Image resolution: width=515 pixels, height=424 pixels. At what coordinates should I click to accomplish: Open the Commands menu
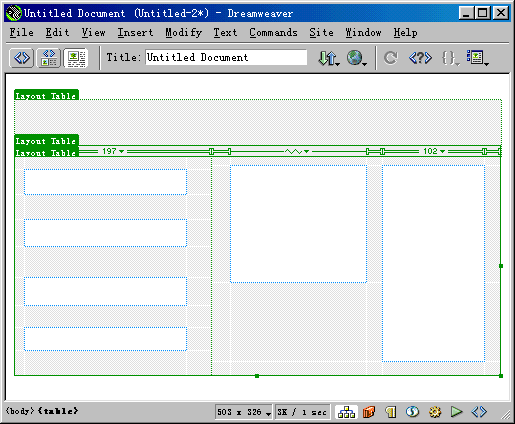click(273, 33)
